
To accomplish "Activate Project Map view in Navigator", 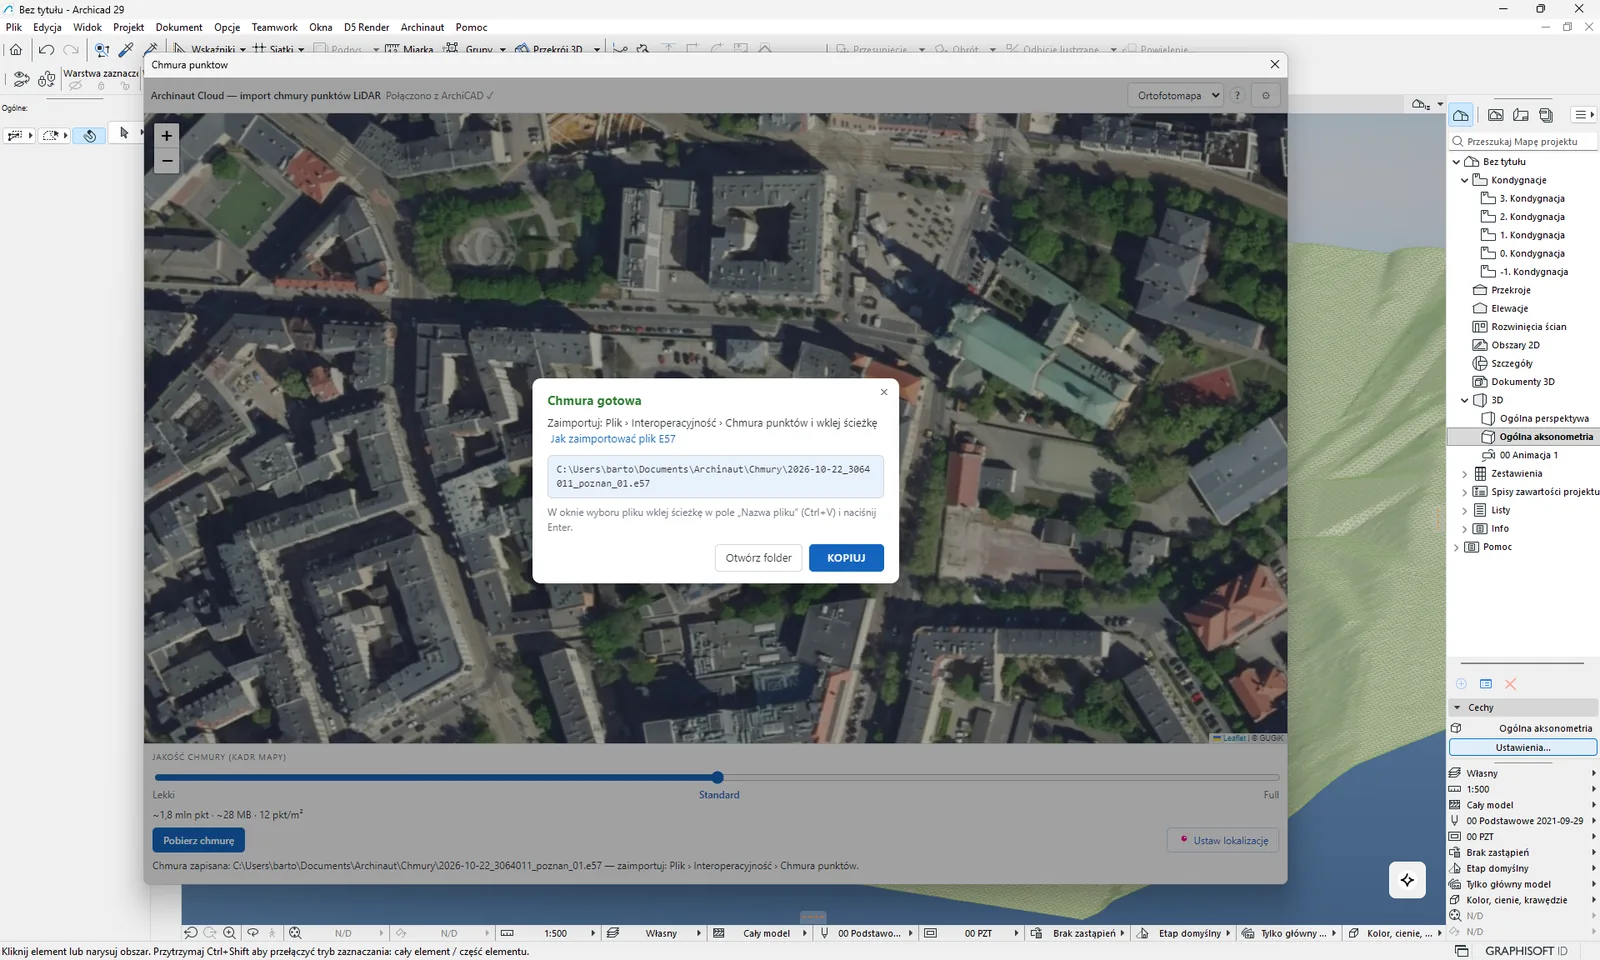I will 1461,115.
